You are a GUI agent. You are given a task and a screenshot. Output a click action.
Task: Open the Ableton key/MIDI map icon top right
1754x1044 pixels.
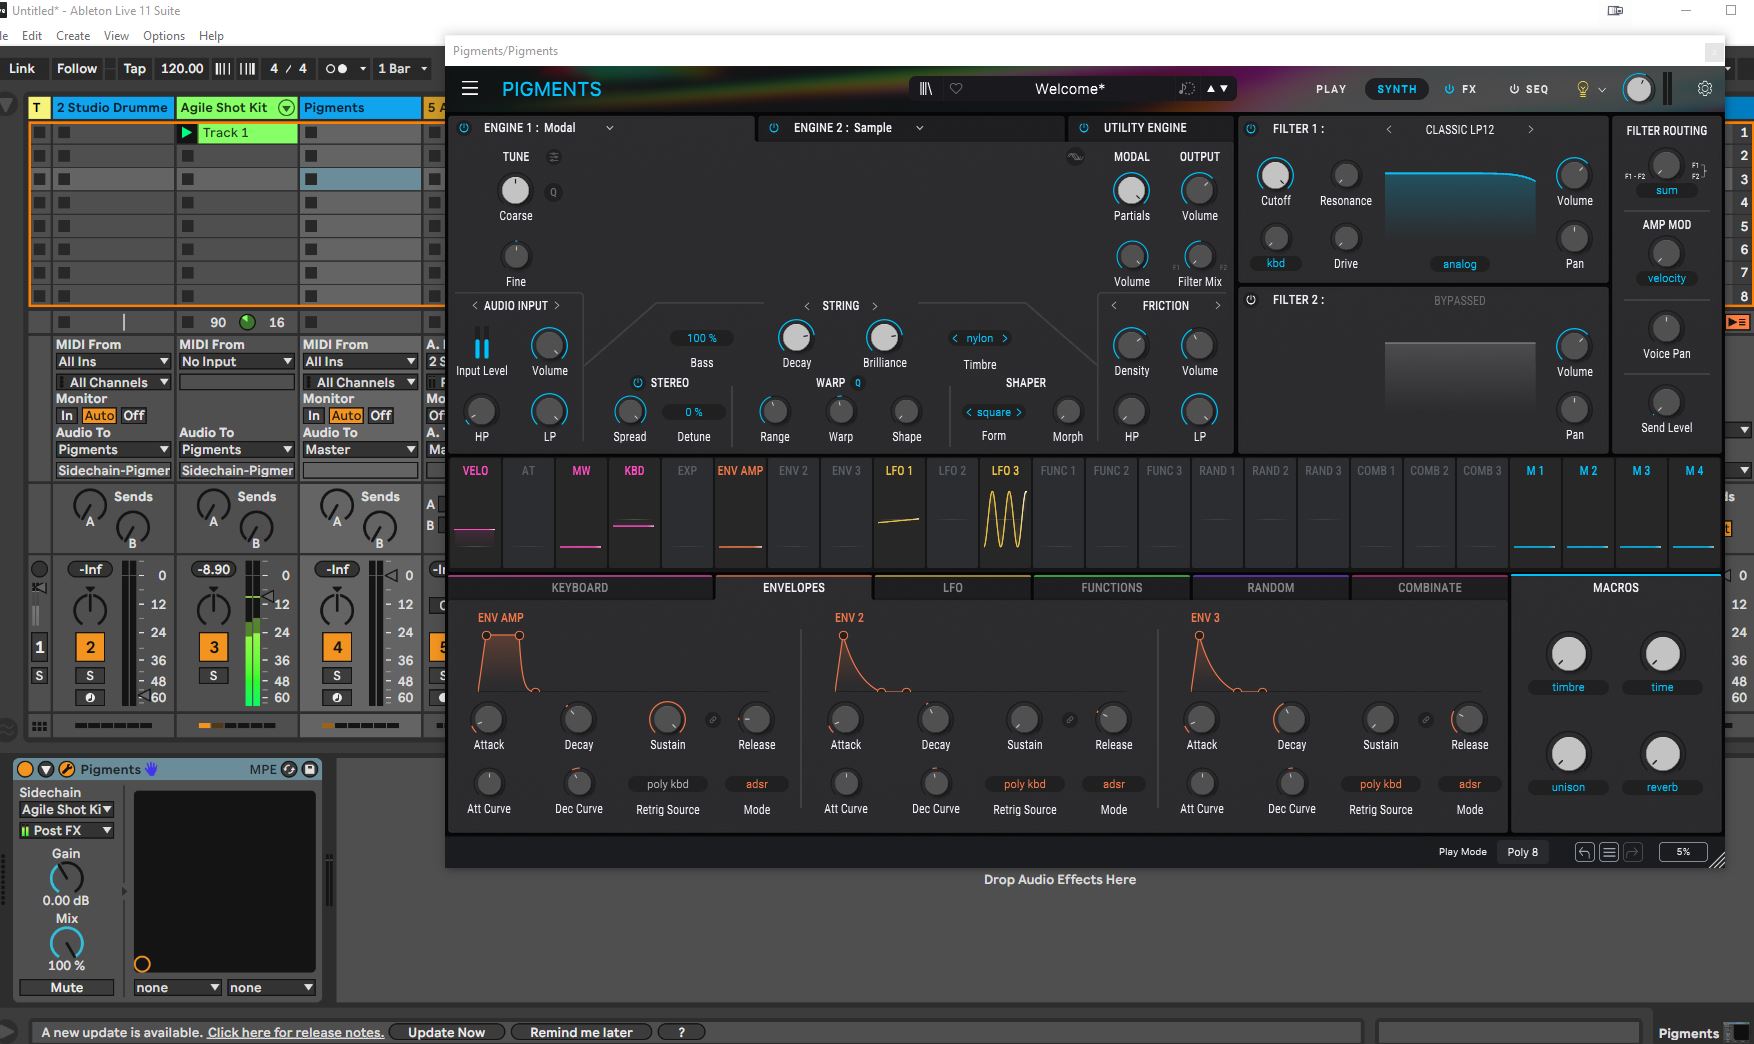coord(1615,10)
